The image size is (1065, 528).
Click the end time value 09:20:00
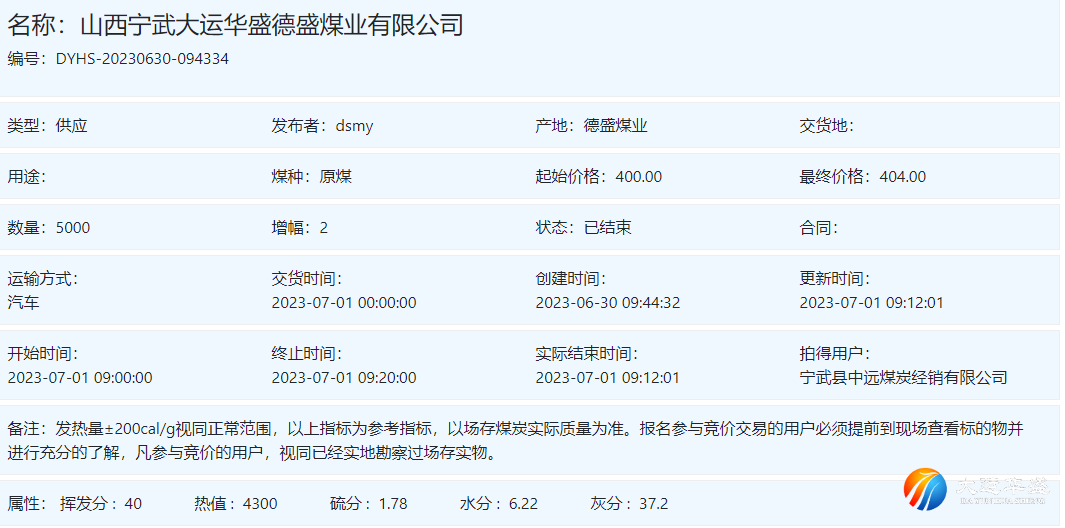[x=344, y=378]
